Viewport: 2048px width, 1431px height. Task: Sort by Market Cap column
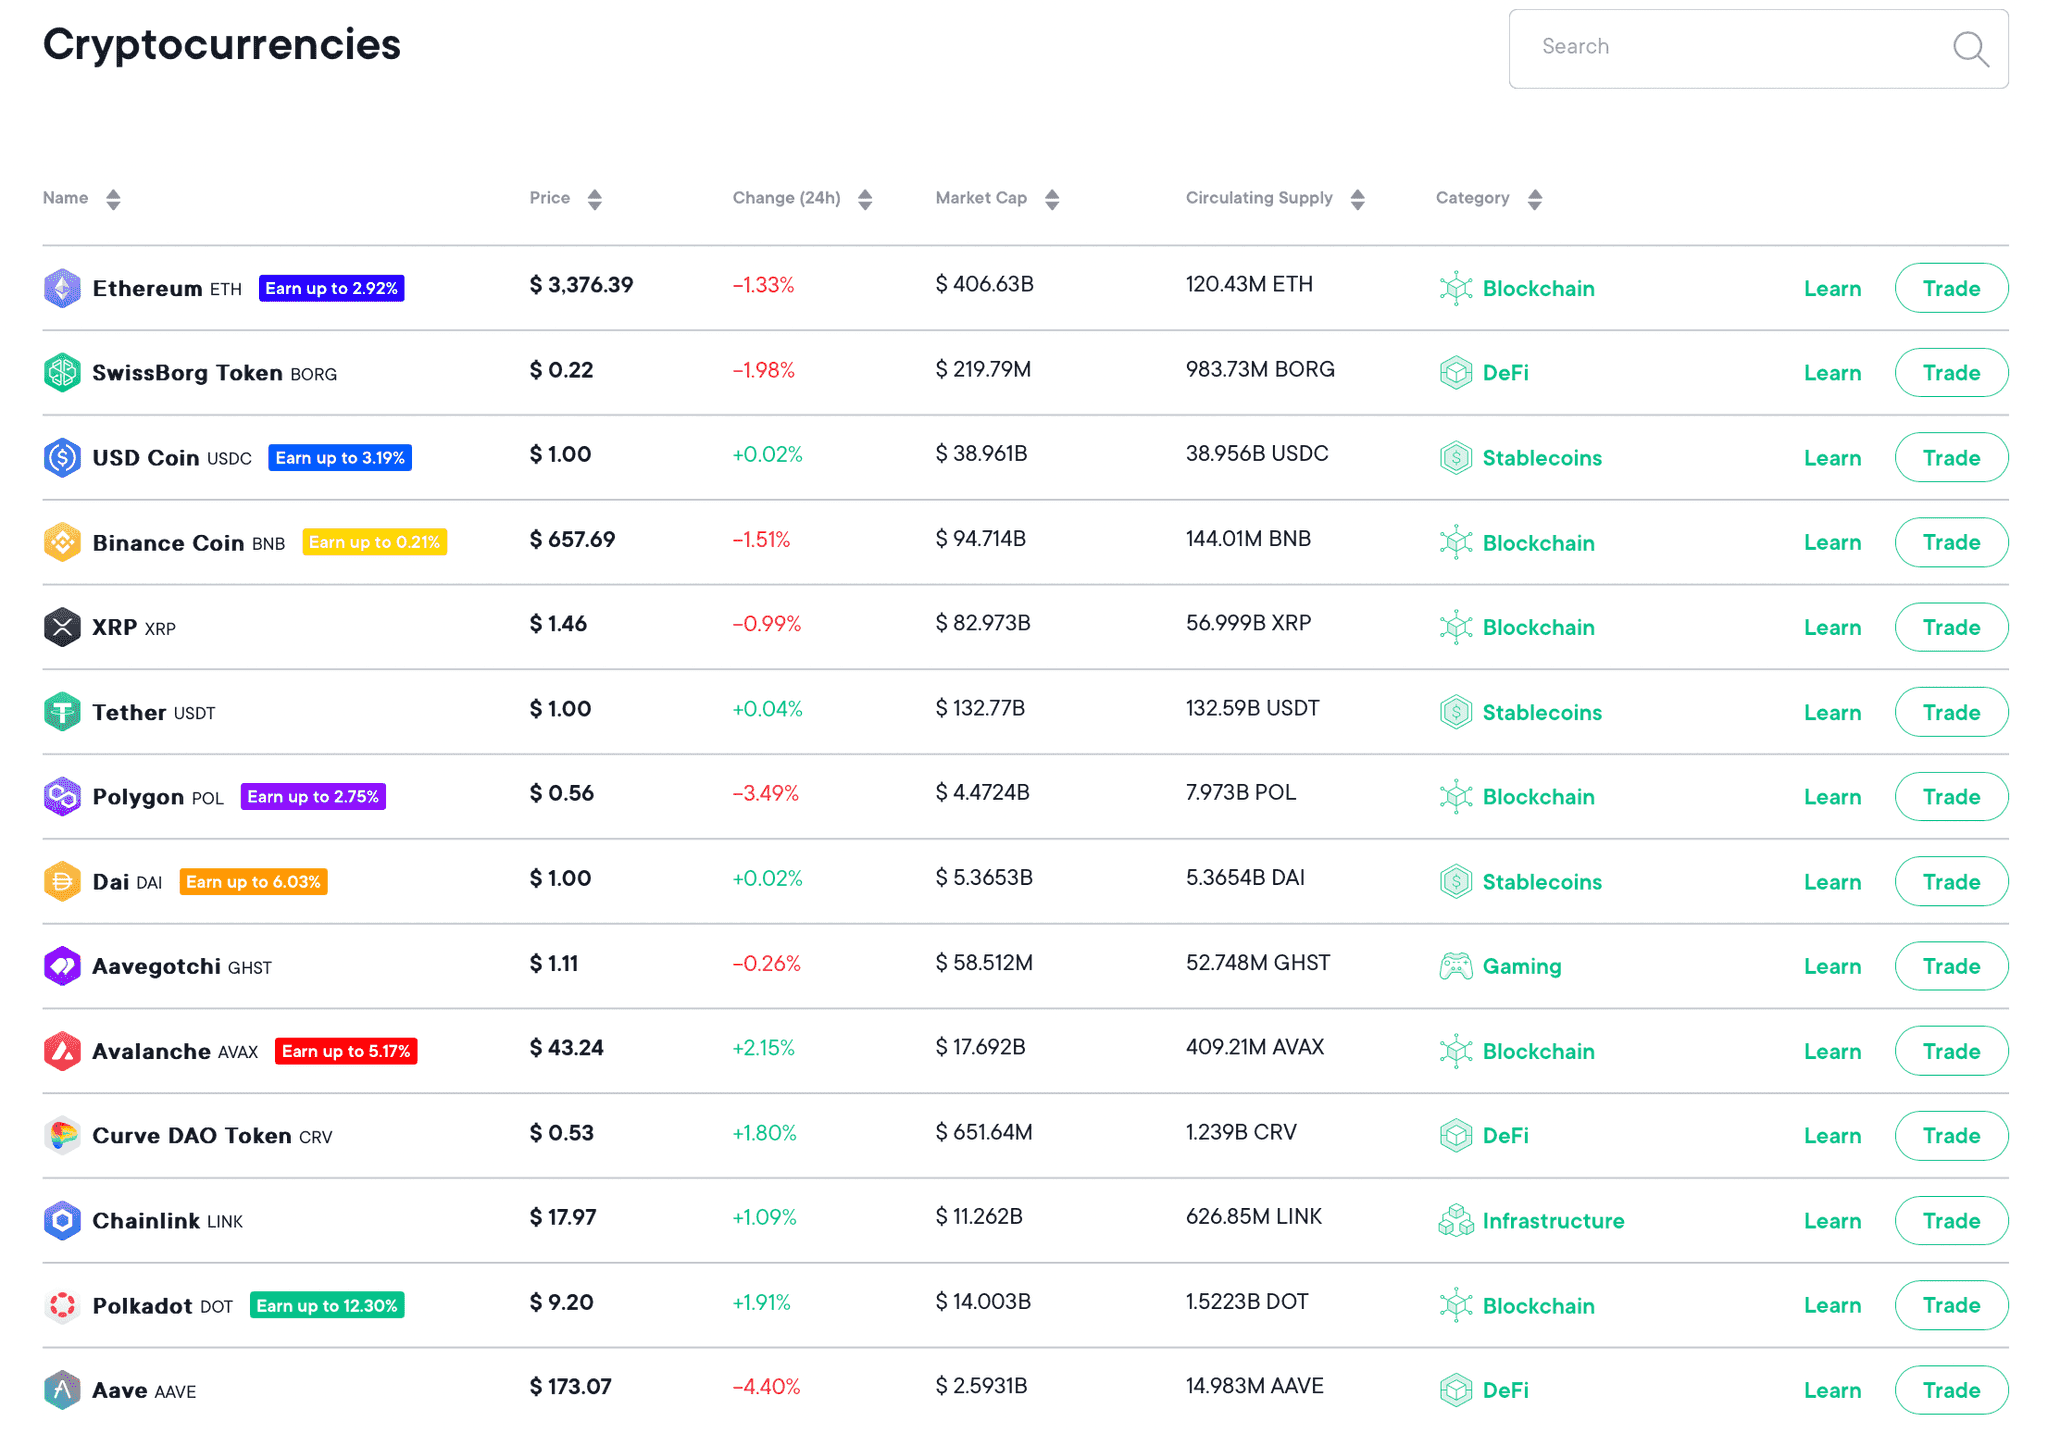pos(1051,198)
